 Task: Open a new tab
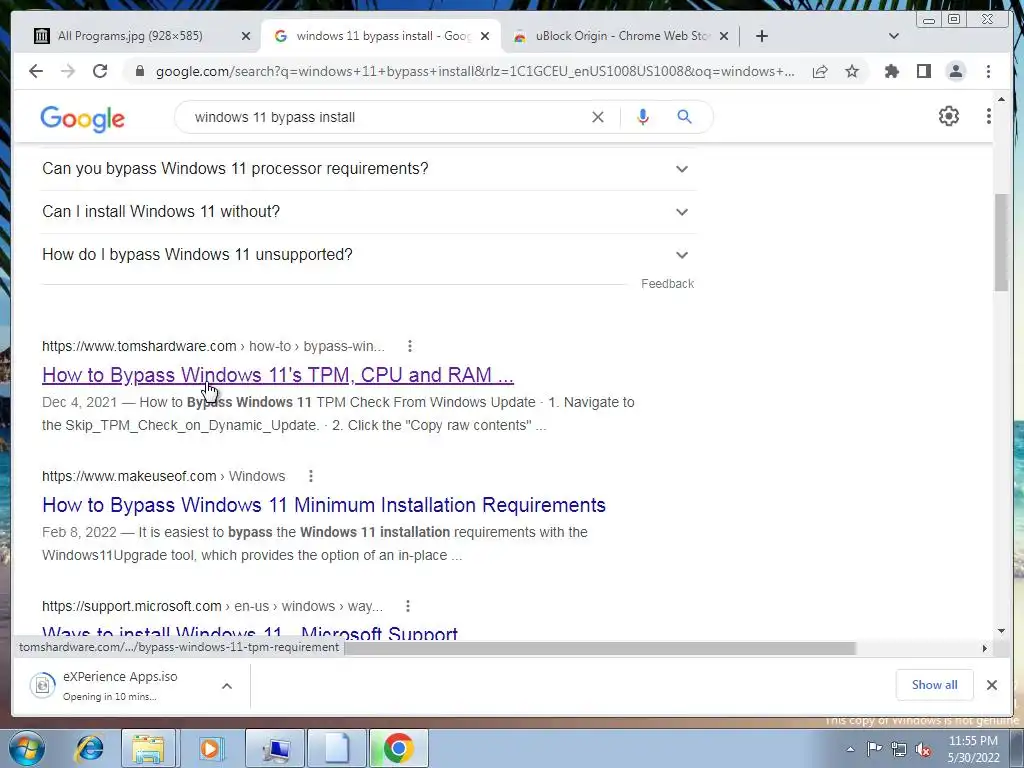(761, 36)
